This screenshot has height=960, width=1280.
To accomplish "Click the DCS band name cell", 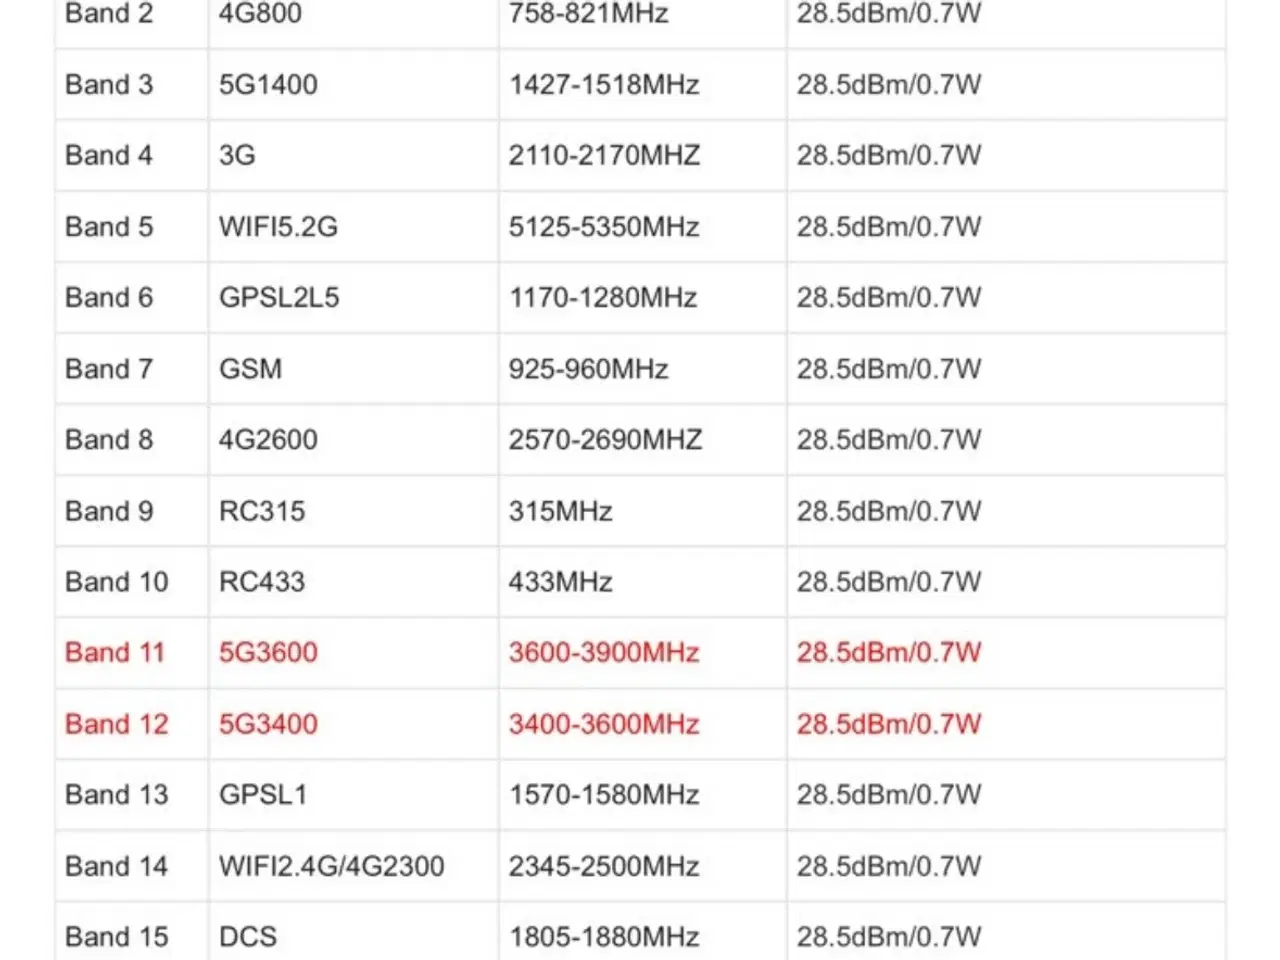I will click(248, 937).
